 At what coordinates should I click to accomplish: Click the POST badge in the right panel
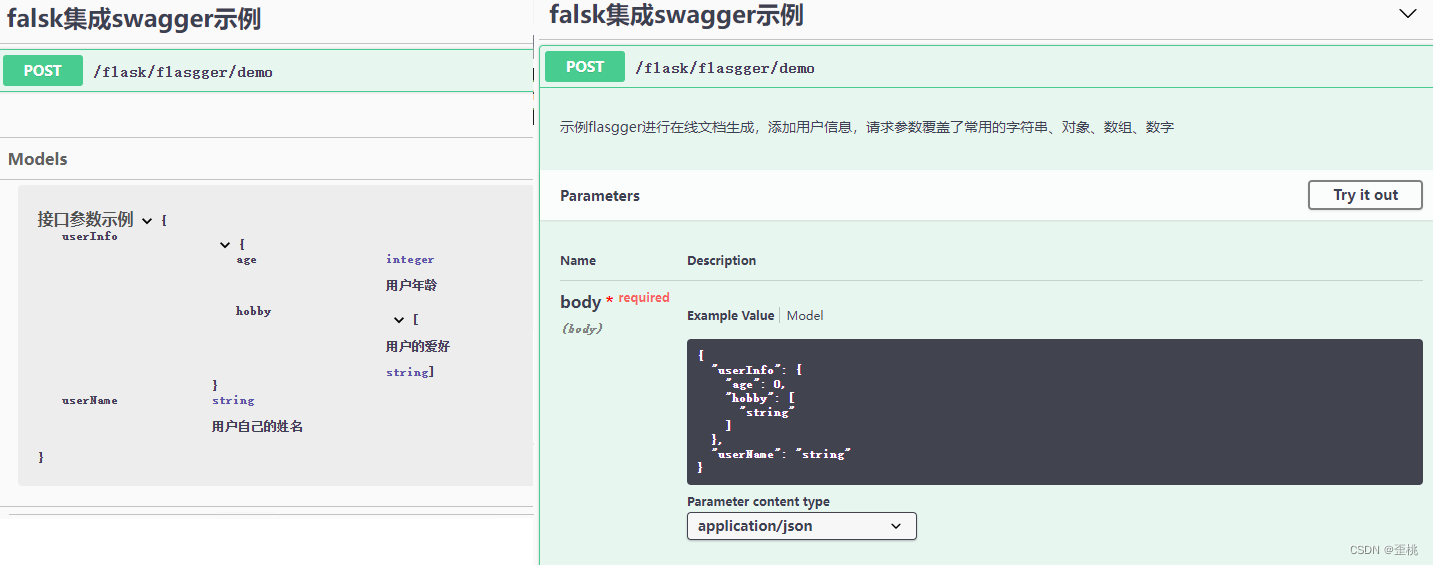point(585,67)
